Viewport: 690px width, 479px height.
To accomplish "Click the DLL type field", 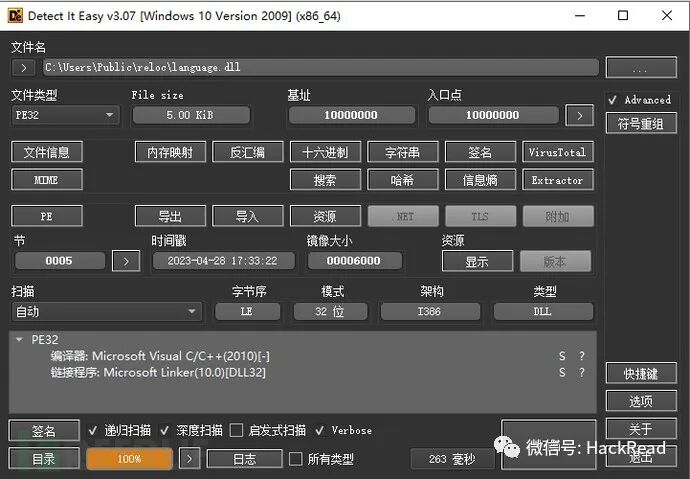I will coord(543,311).
